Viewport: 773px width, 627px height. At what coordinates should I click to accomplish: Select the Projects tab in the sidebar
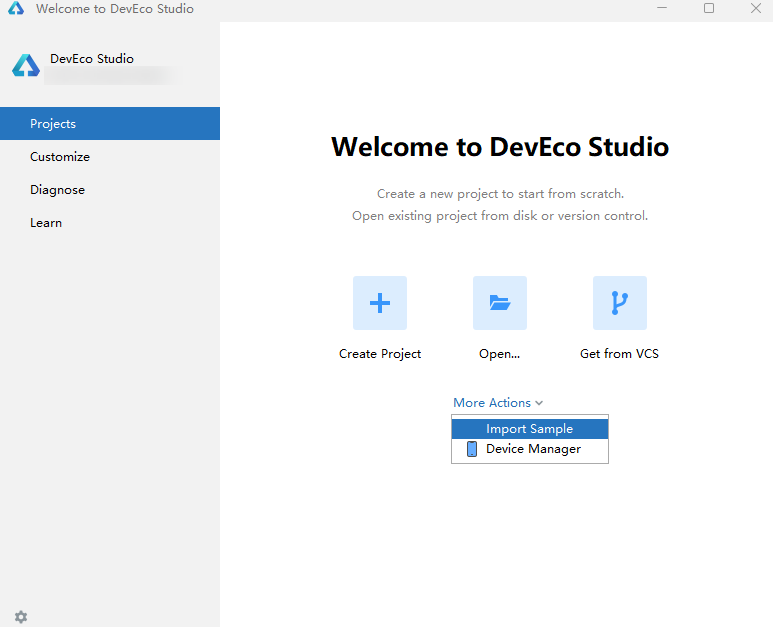coord(110,124)
